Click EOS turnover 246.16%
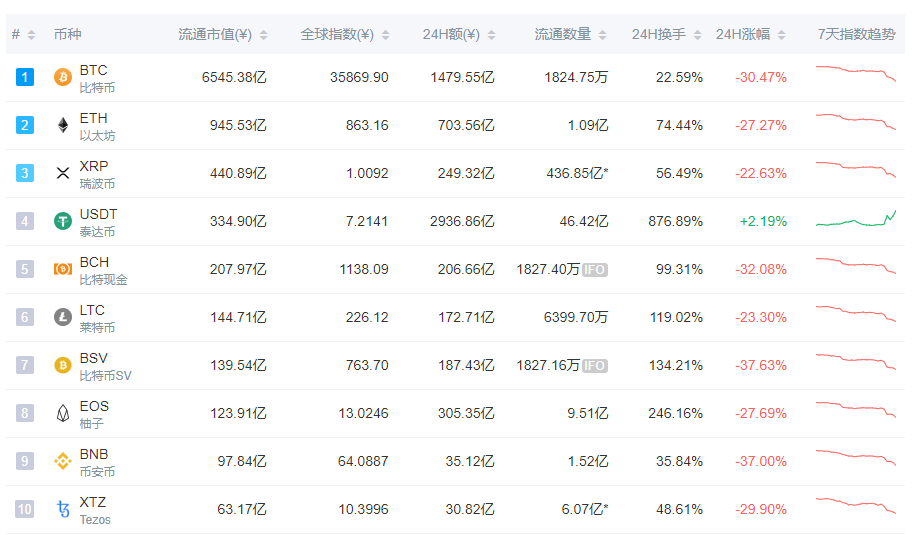 pos(675,414)
